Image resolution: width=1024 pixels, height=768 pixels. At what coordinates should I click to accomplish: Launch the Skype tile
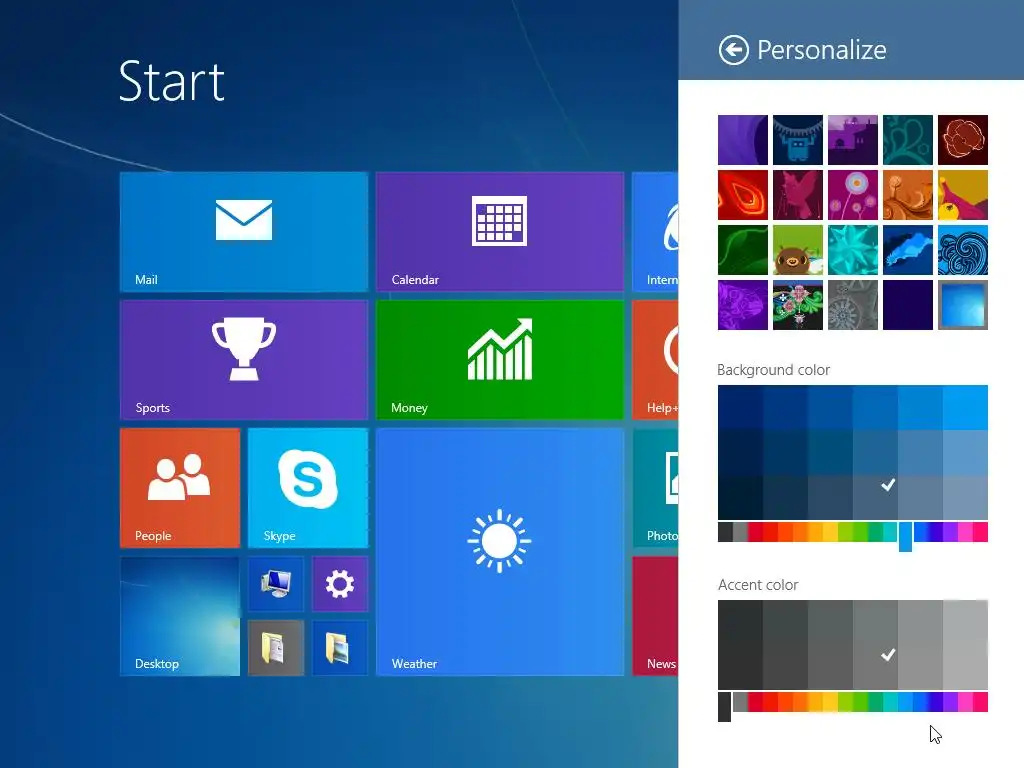coord(308,488)
